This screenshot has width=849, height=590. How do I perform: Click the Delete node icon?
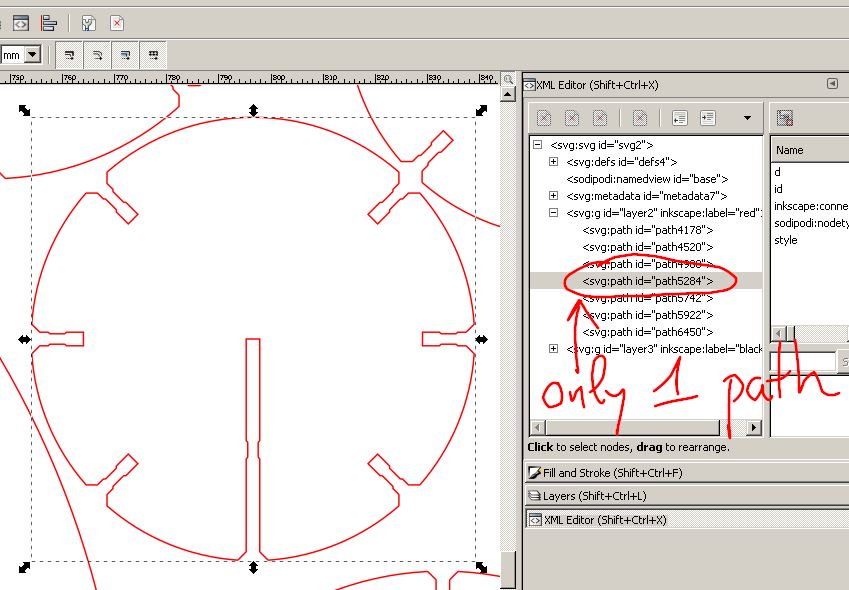point(640,117)
